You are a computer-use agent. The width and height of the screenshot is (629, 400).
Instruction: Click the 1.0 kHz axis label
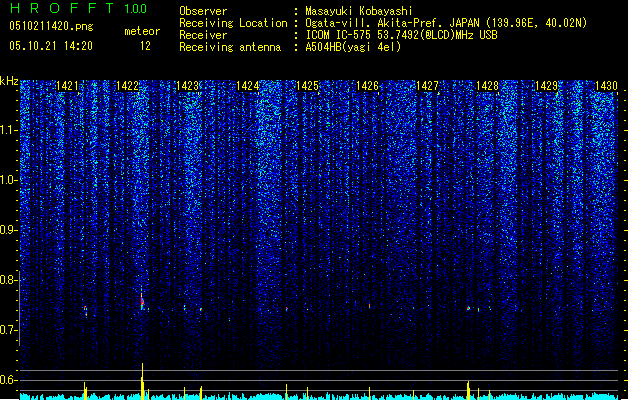point(9,180)
